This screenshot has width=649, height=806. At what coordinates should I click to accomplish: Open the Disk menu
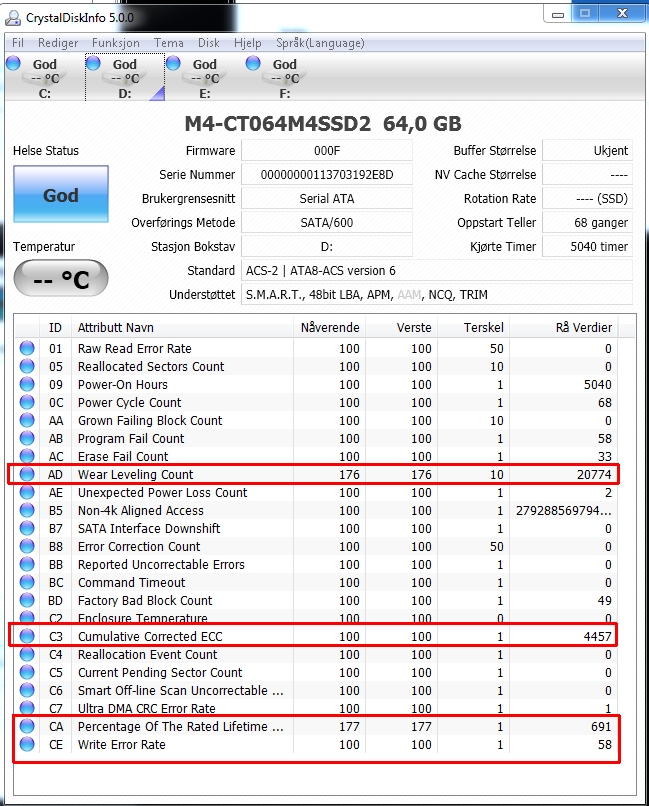(209, 43)
